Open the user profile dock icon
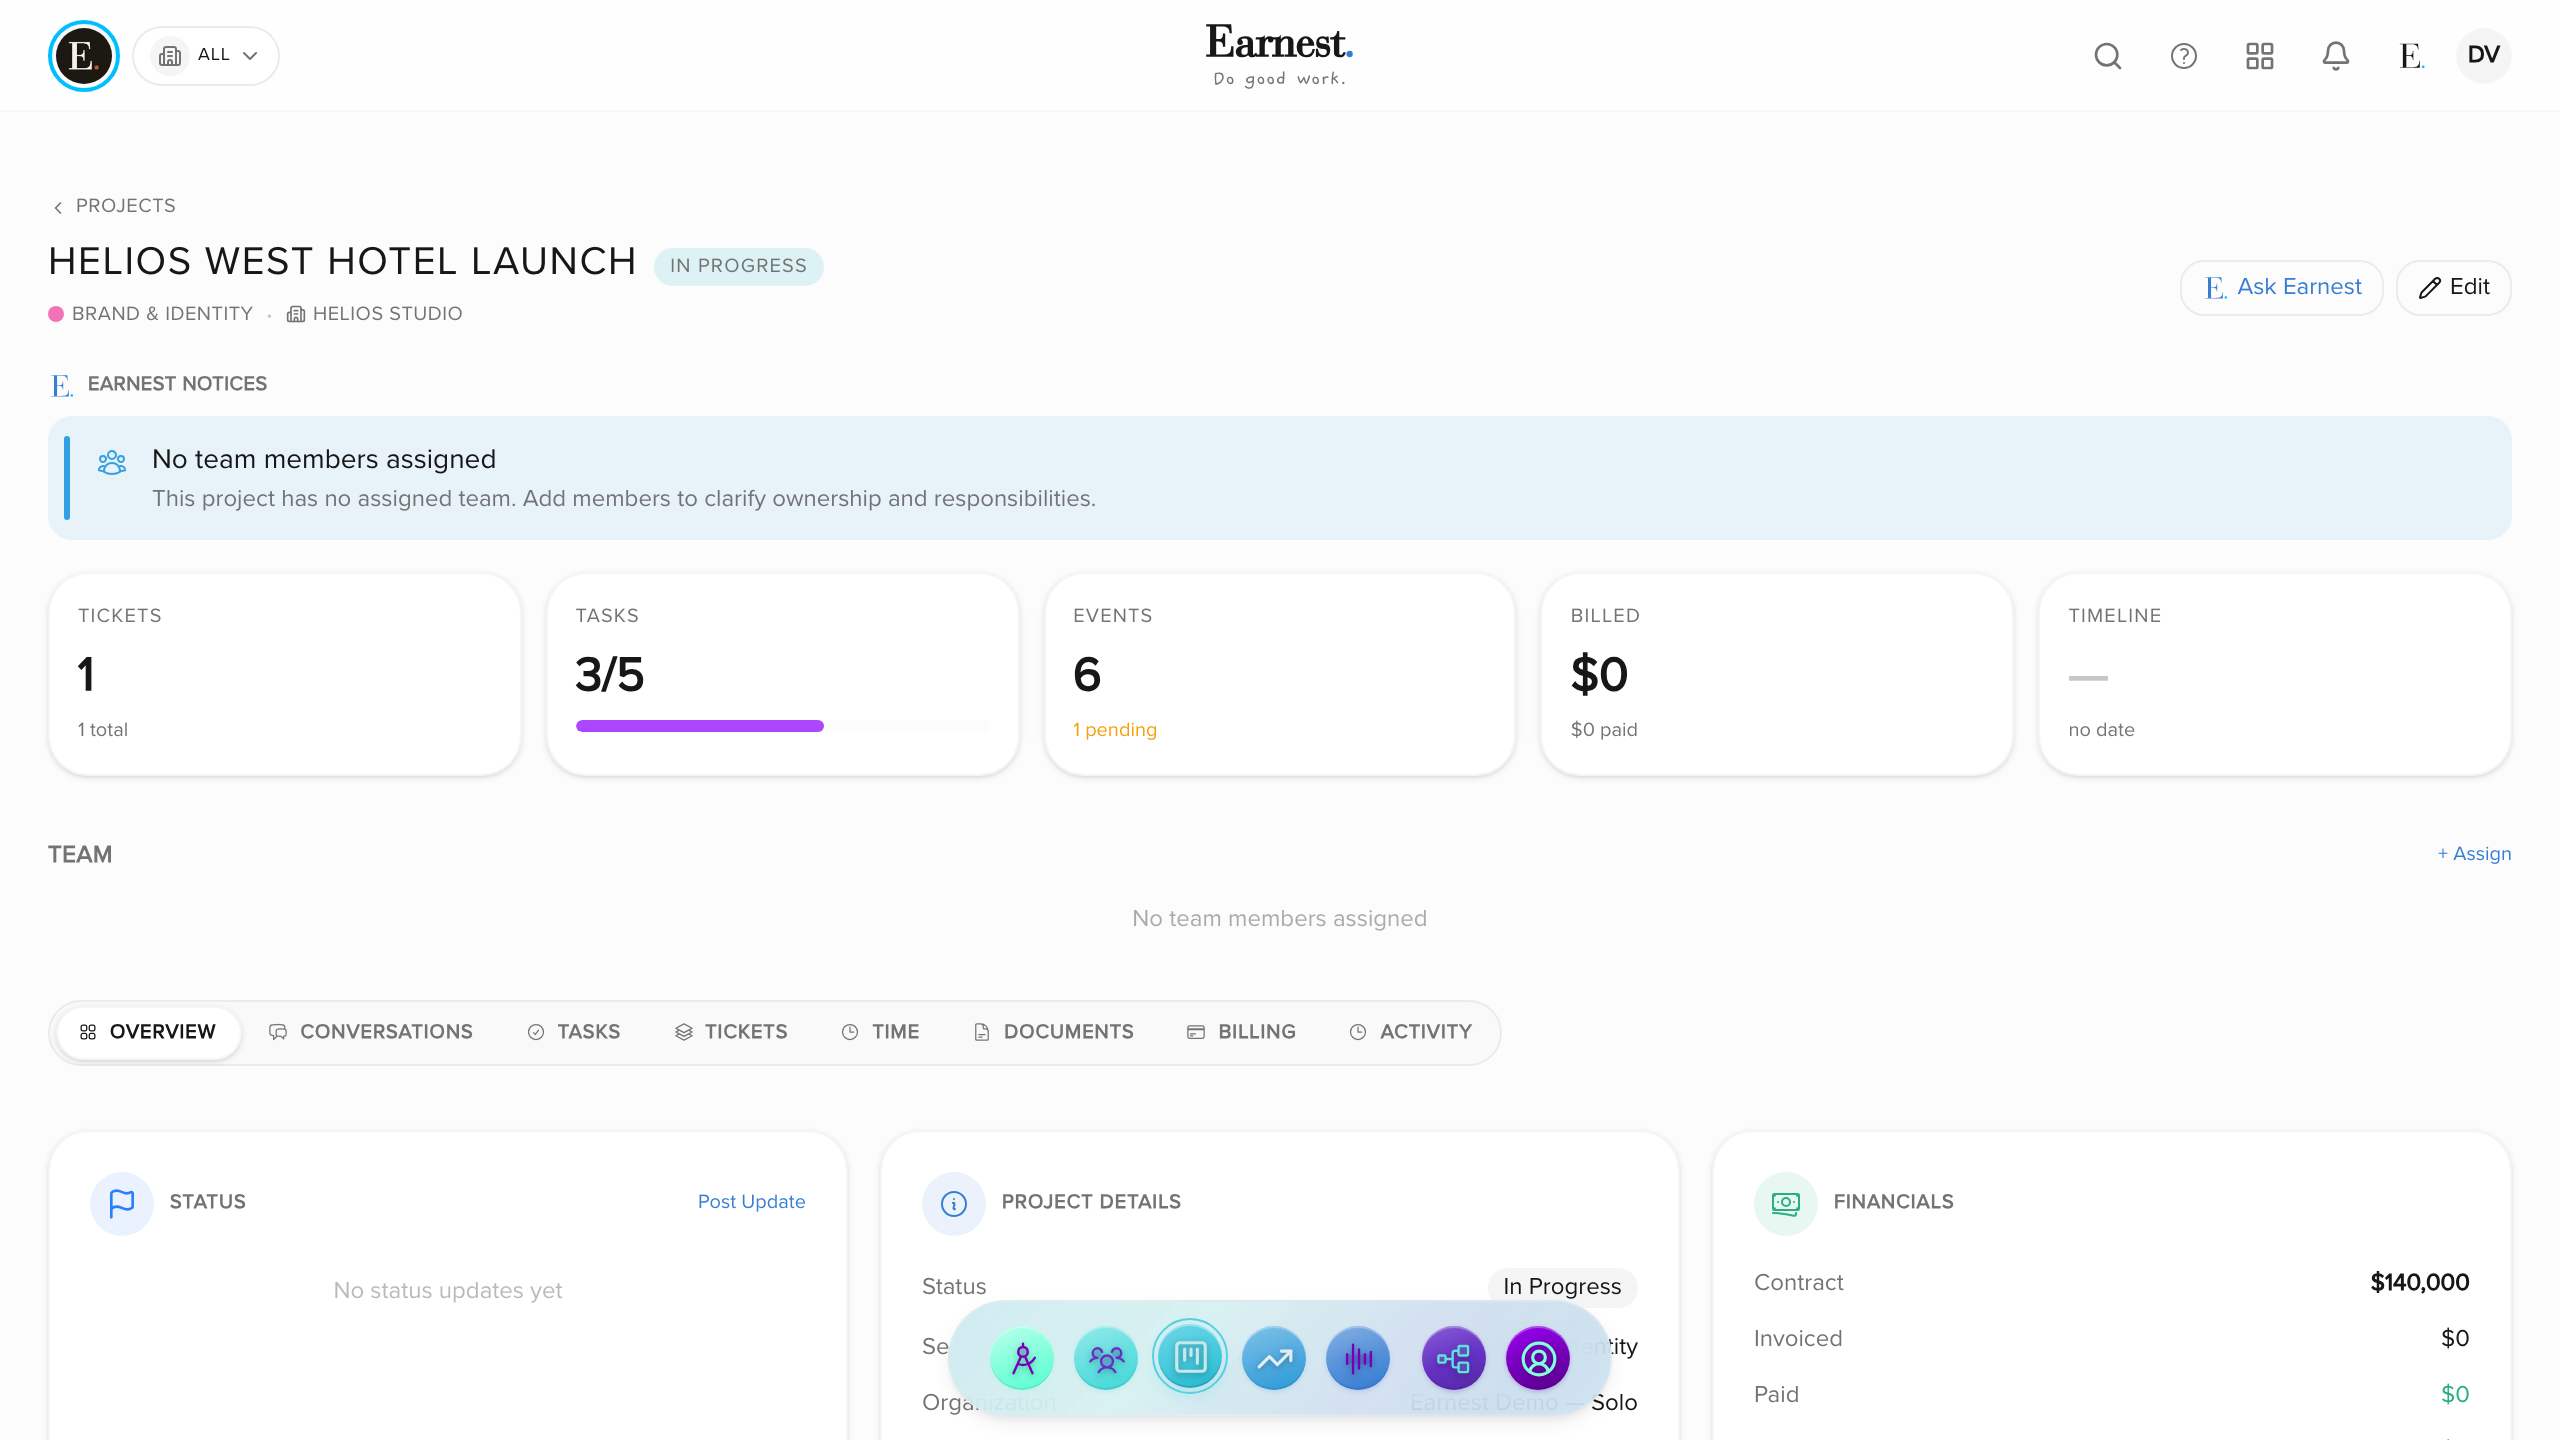Viewport: 2560px width, 1440px height. pyautogui.click(x=1538, y=1359)
